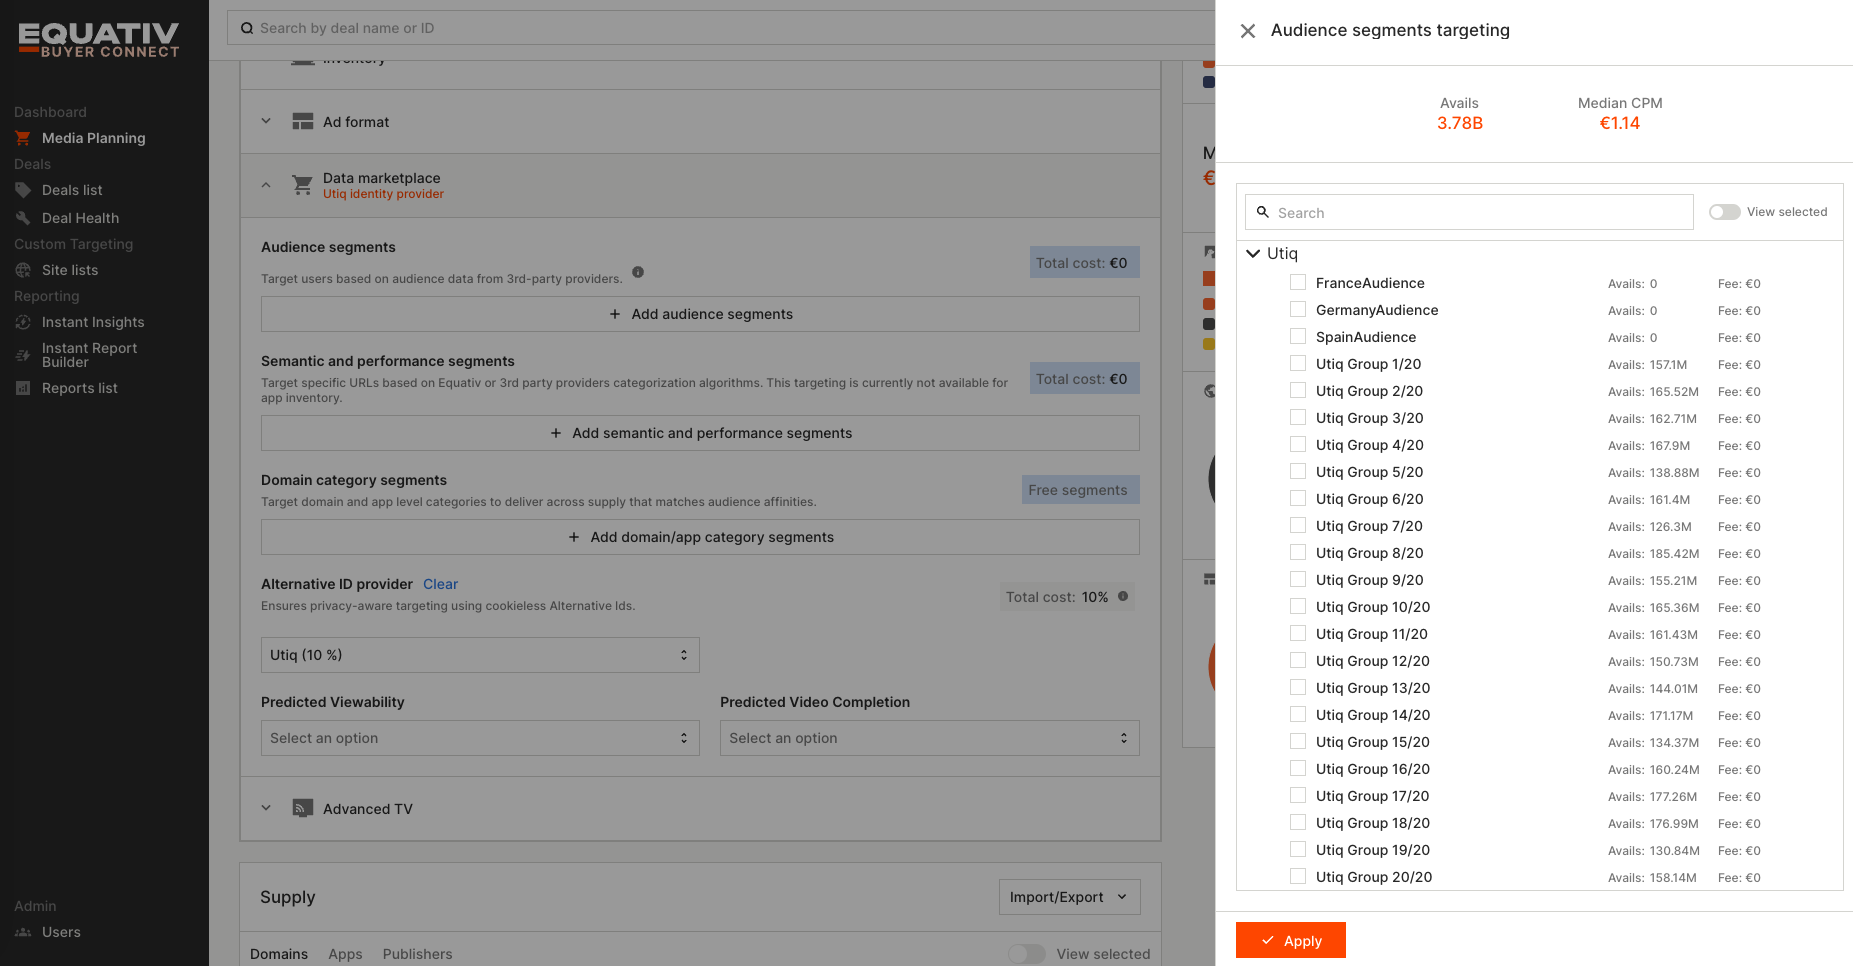Click the Users icon under Admin
The height and width of the screenshot is (966, 1853).
pos(23,932)
